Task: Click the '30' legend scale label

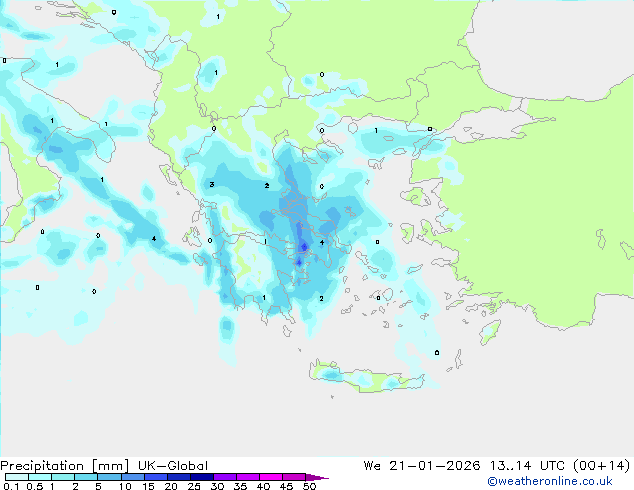Action: [x=217, y=486]
